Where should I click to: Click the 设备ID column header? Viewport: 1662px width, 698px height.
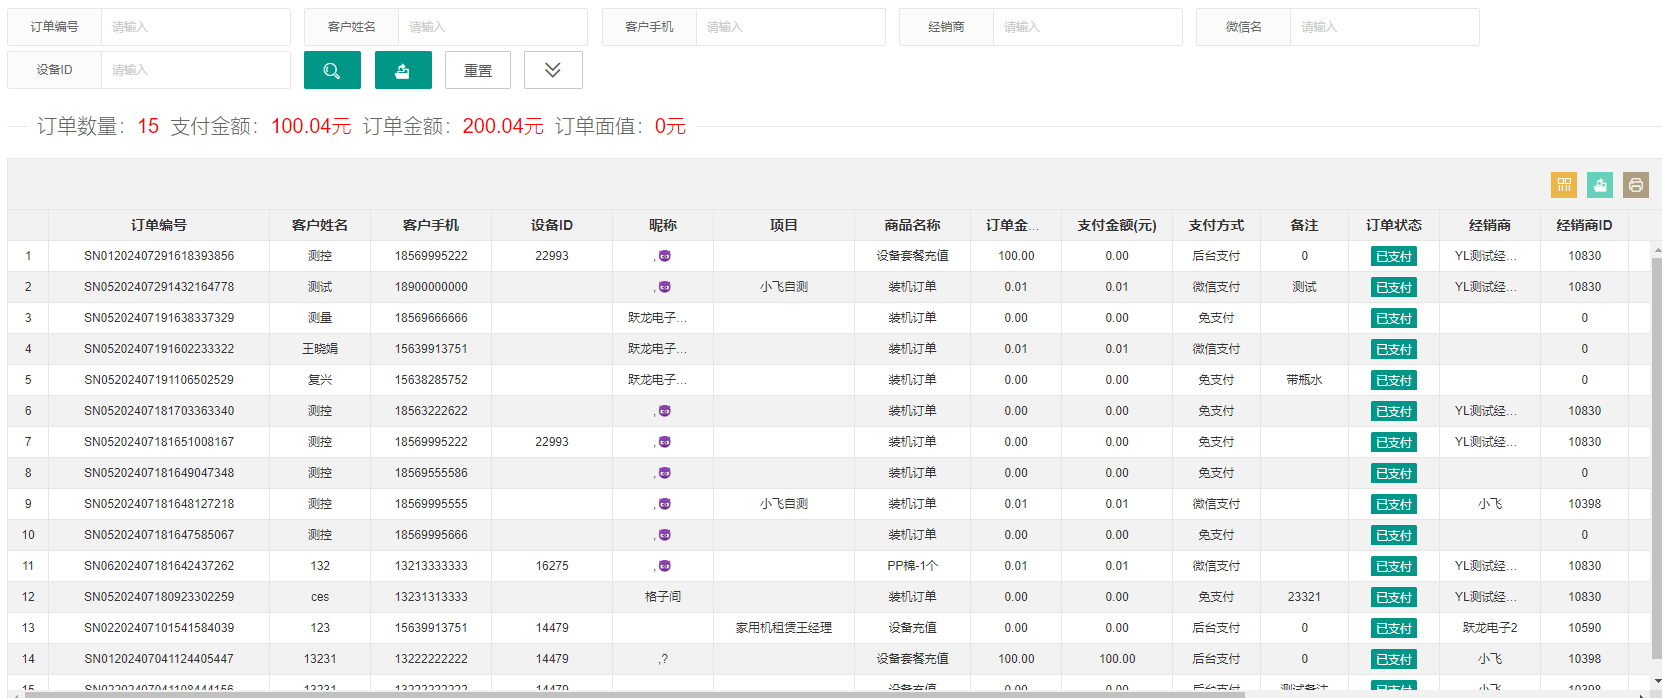pyautogui.click(x=552, y=225)
